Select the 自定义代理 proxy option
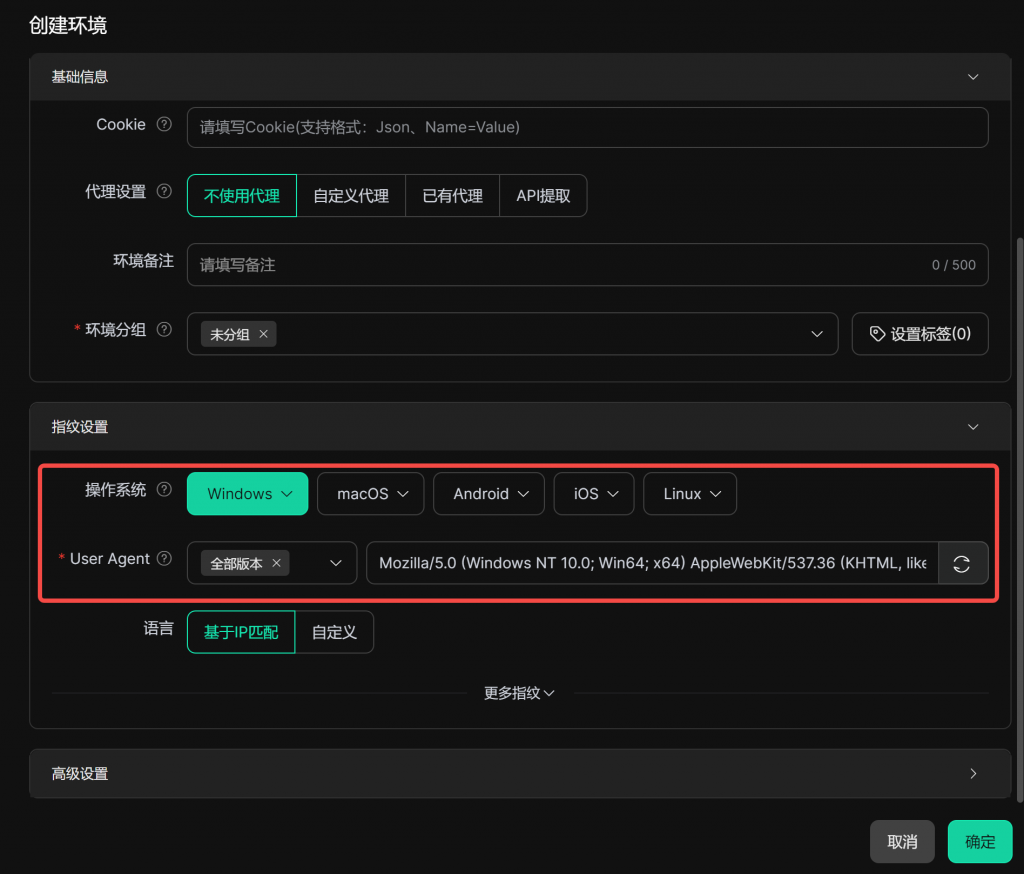Screen dimensions: 1024x874 coord(351,196)
